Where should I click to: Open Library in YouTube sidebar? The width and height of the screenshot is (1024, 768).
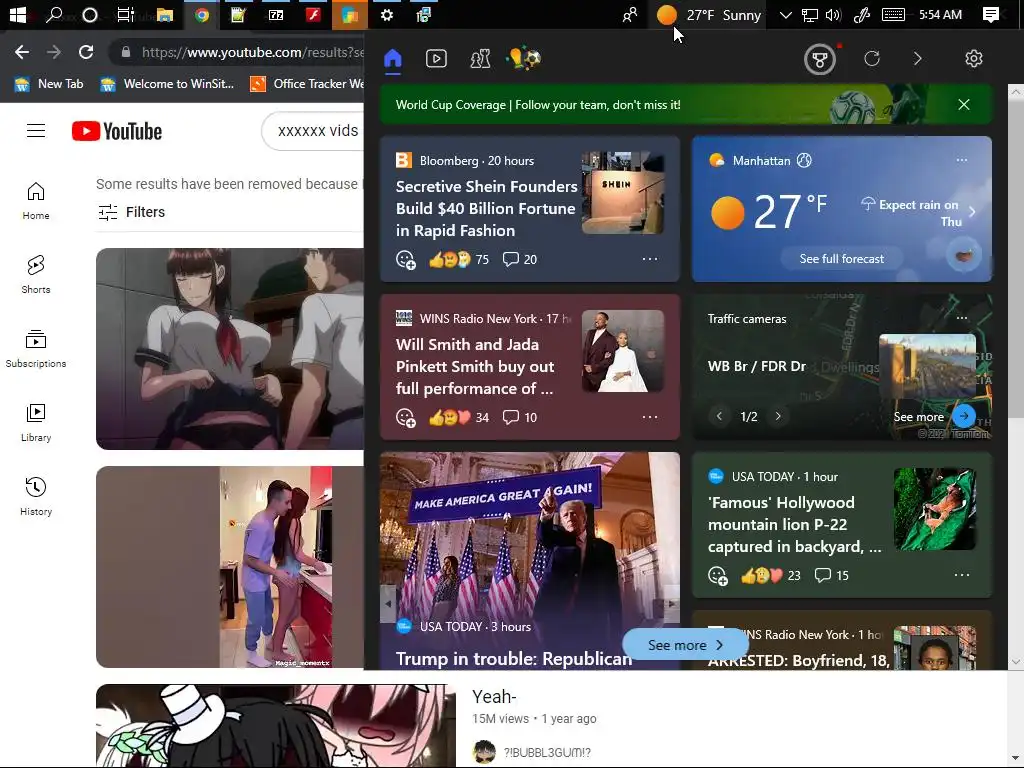(x=36, y=423)
